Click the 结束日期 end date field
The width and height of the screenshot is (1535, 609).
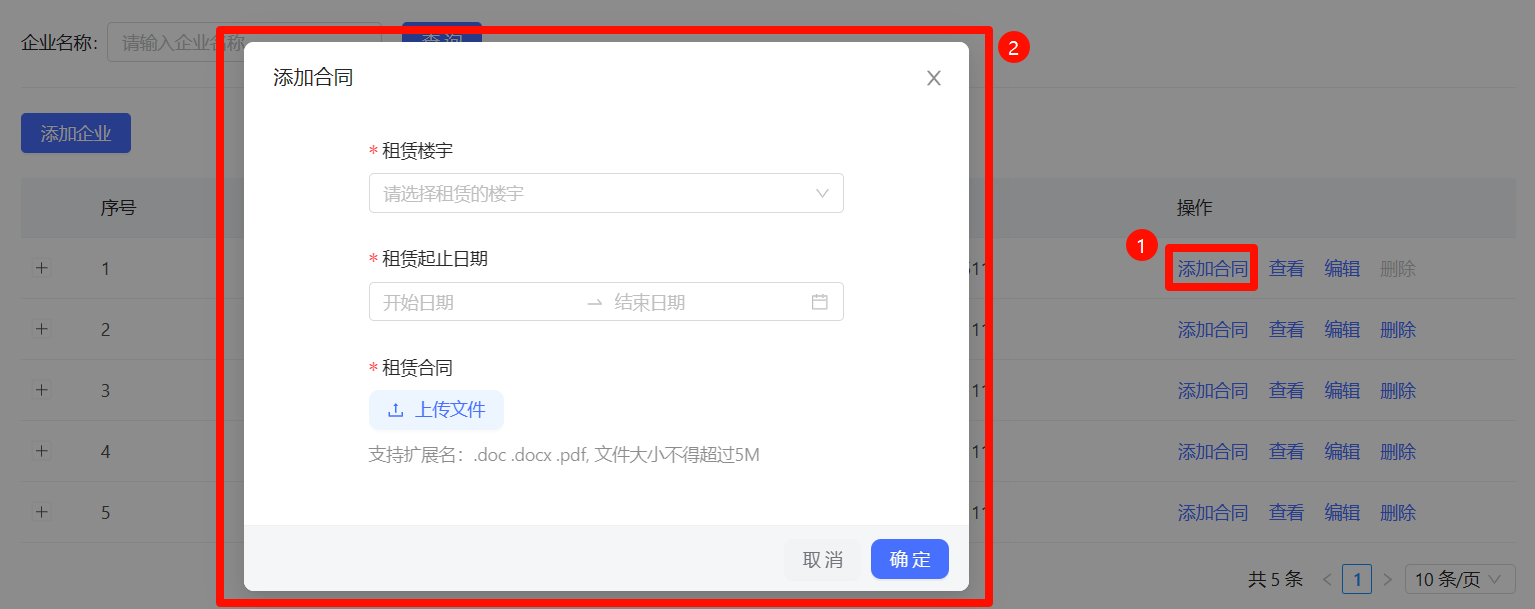(x=700, y=302)
